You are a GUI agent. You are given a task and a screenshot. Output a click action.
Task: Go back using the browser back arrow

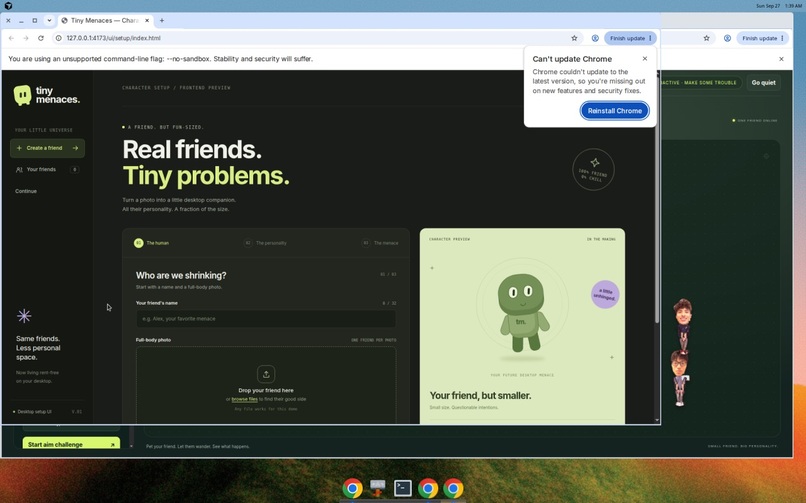coord(11,38)
